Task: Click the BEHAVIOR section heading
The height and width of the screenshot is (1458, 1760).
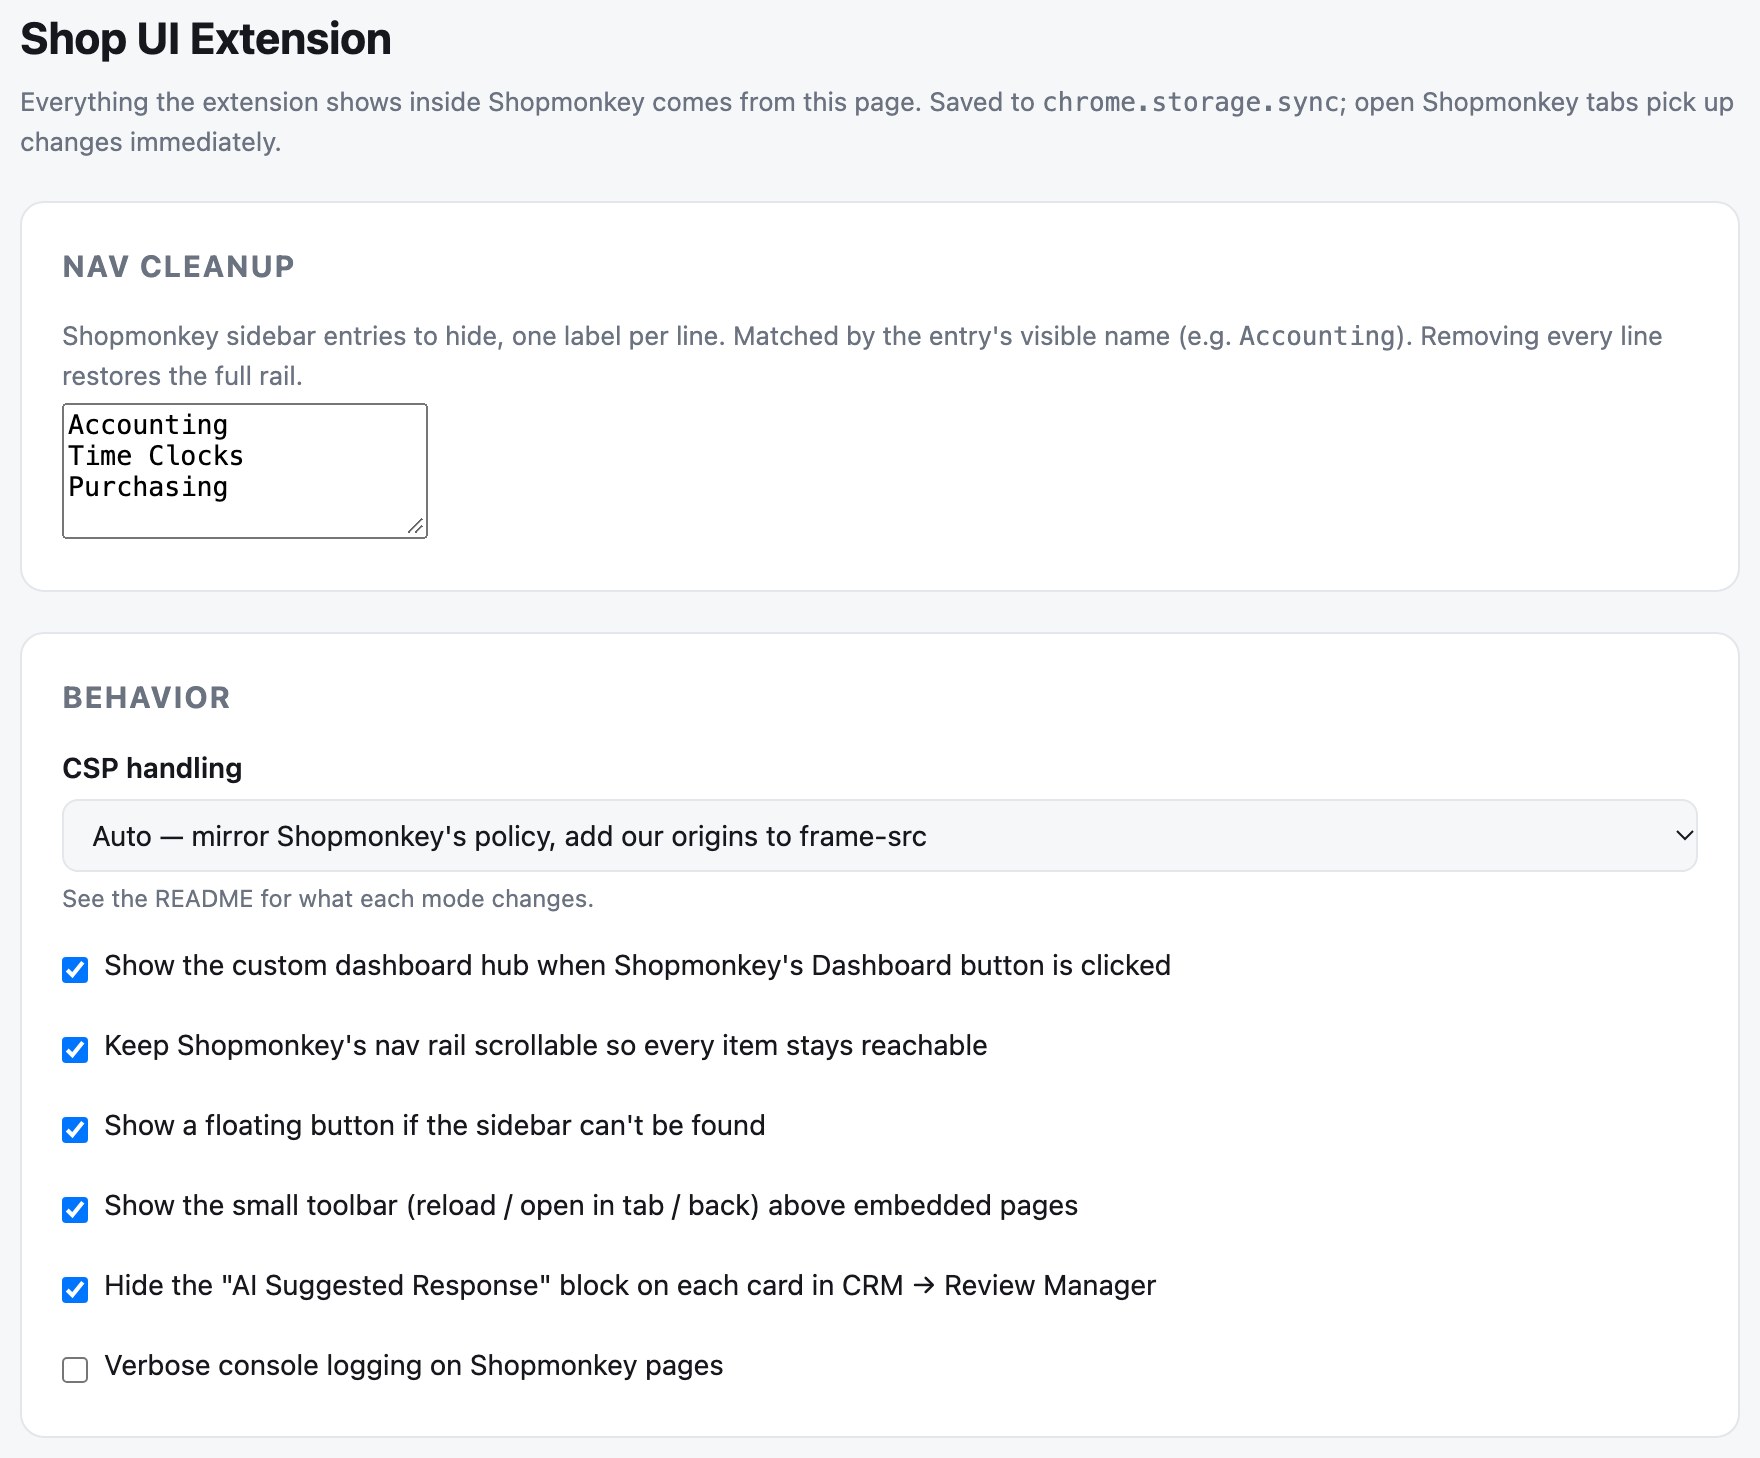Action: pyautogui.click(x=146, y=697)
